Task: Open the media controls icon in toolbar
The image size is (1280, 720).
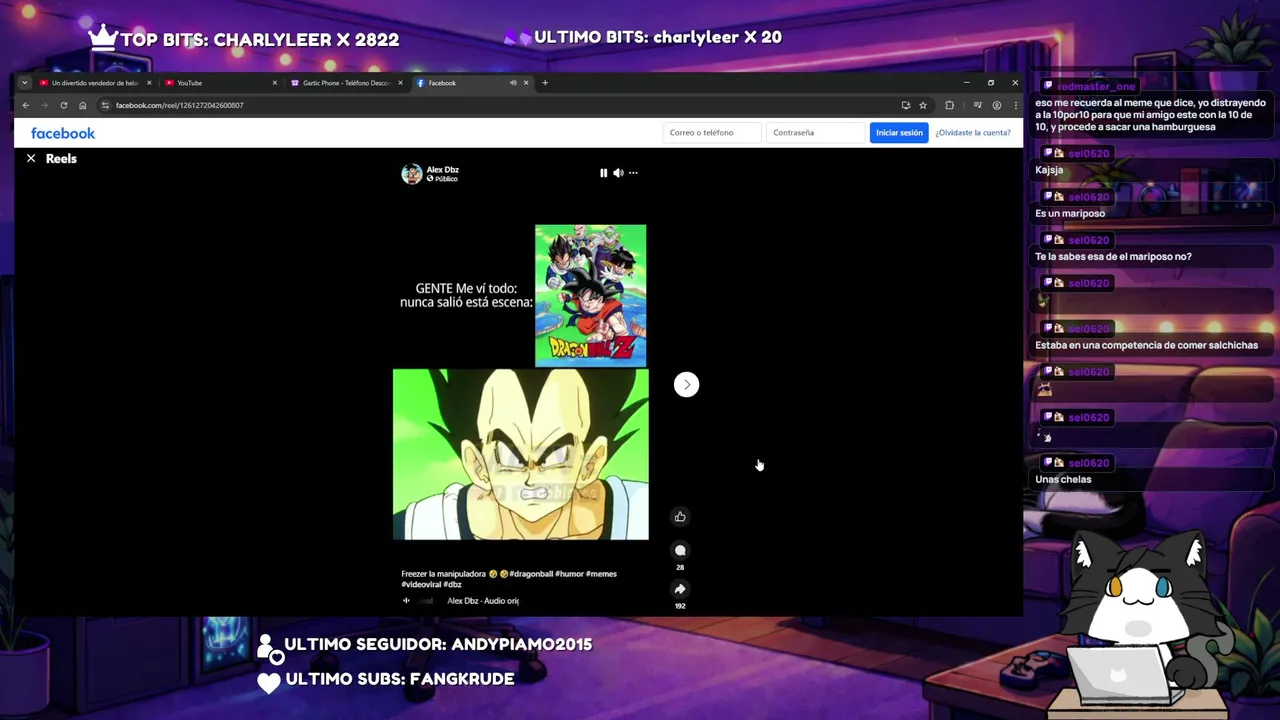Action: (x=977, y=105)
